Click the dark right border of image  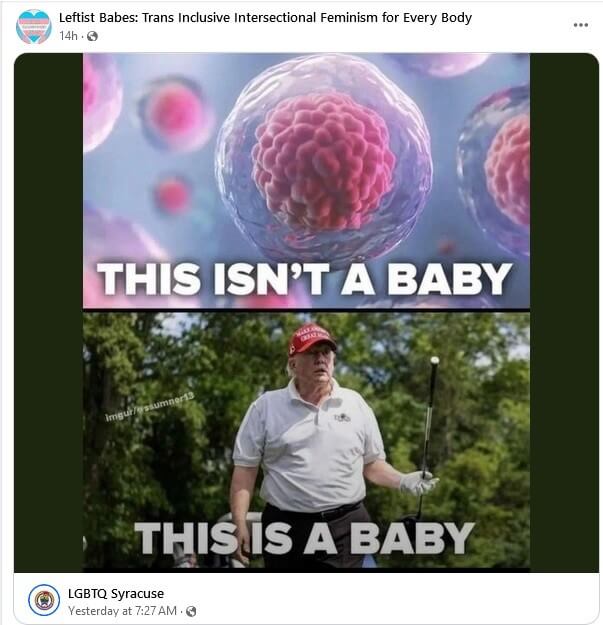point(564,312)
